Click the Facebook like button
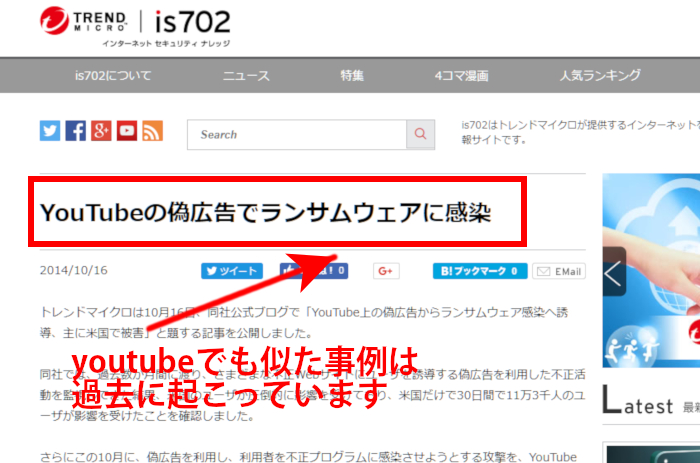 (x=314, y=271)
